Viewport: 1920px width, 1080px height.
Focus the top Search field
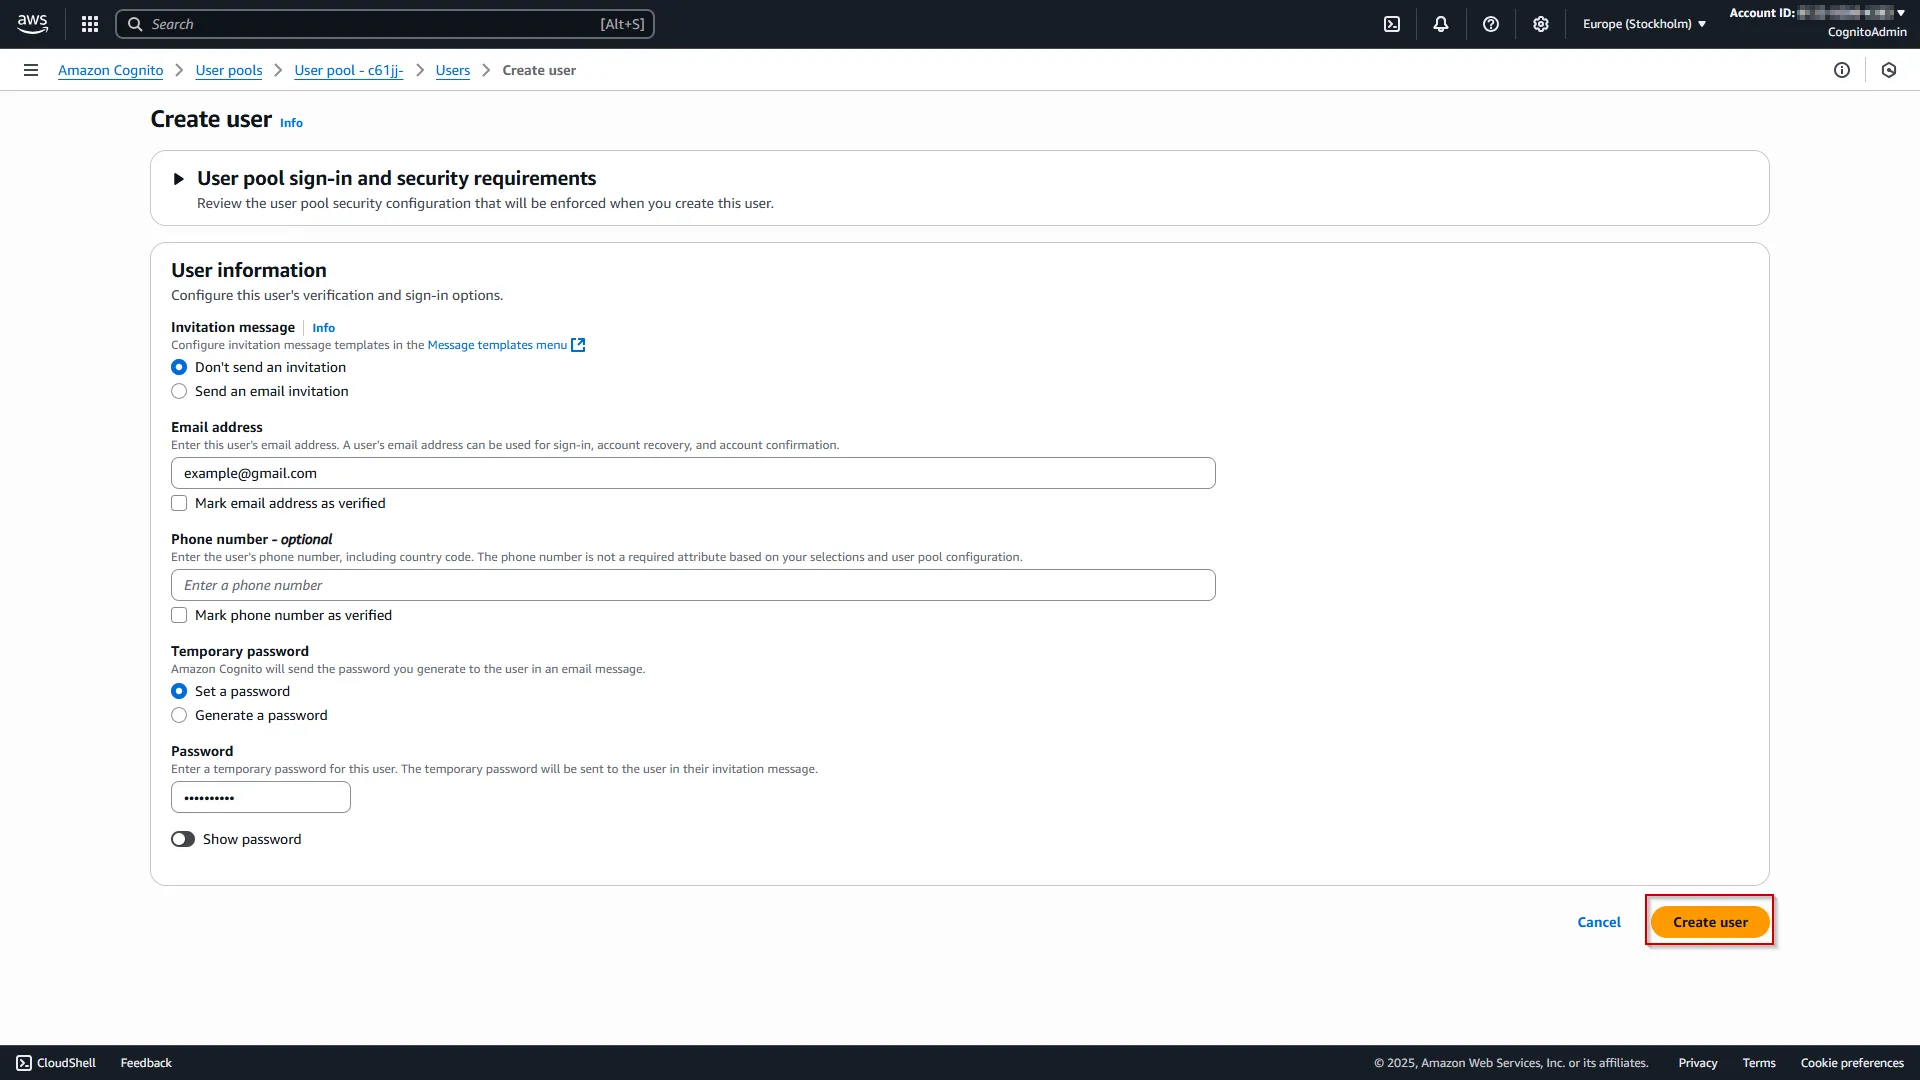pyautogui.click(x=385, y=24)
